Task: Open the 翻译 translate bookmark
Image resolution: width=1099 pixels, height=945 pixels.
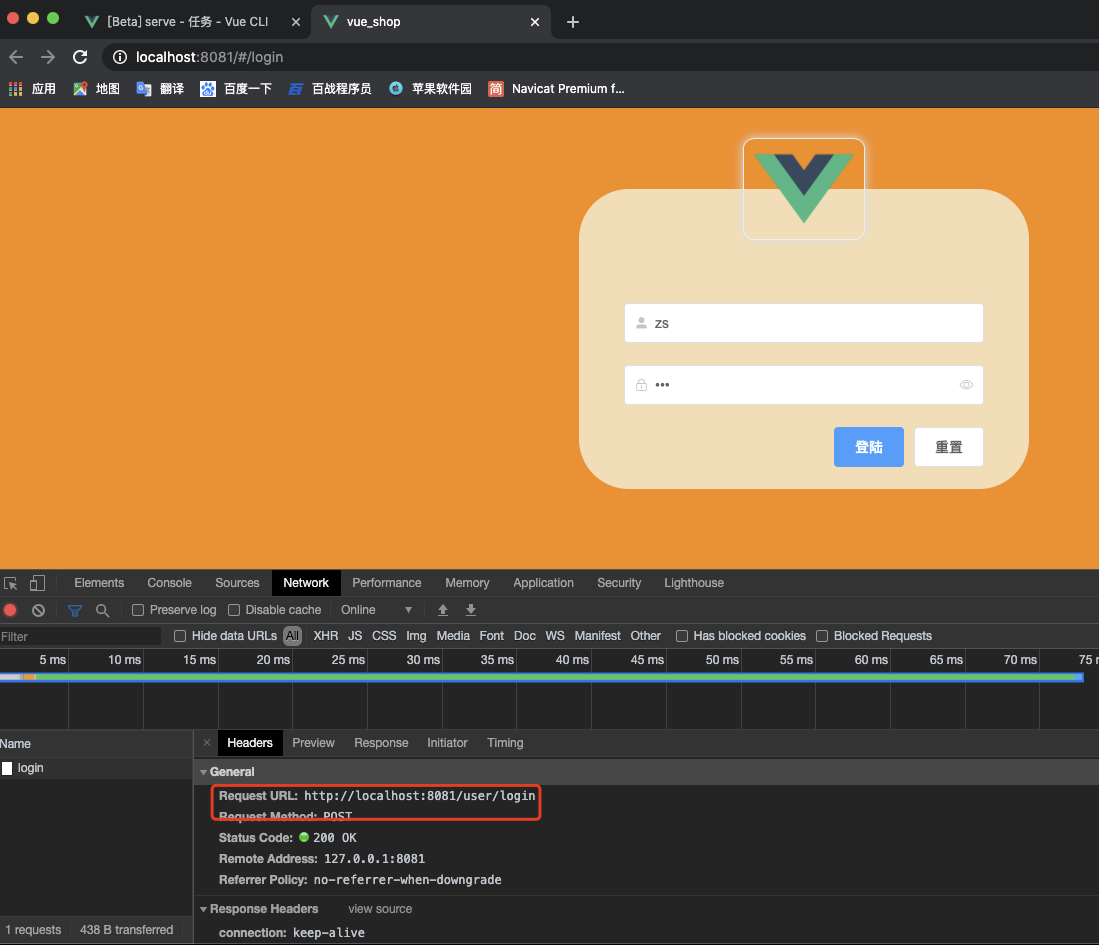Action: coord(161,89)
